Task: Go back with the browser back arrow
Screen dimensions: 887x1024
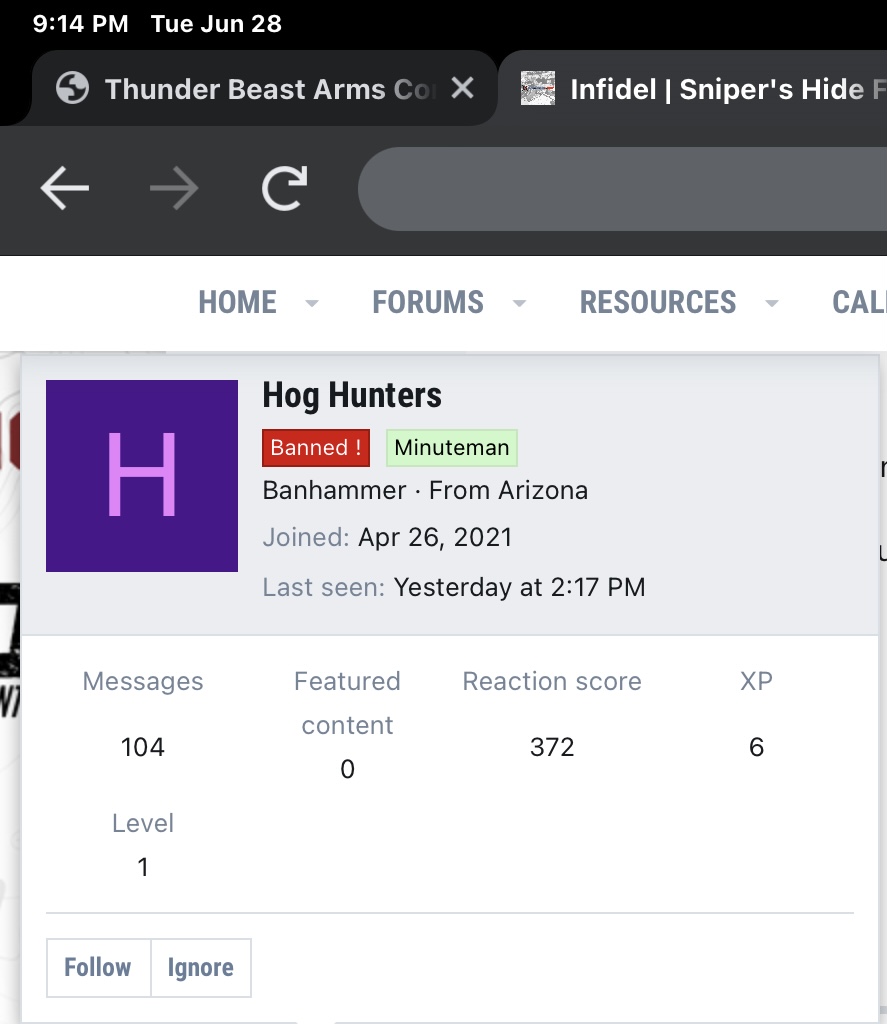Action: (x=65, y=188)
